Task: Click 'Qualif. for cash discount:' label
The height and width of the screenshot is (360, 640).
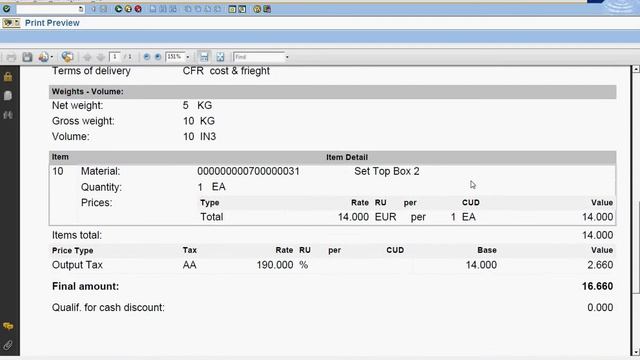Action: (x=108, y=307)
